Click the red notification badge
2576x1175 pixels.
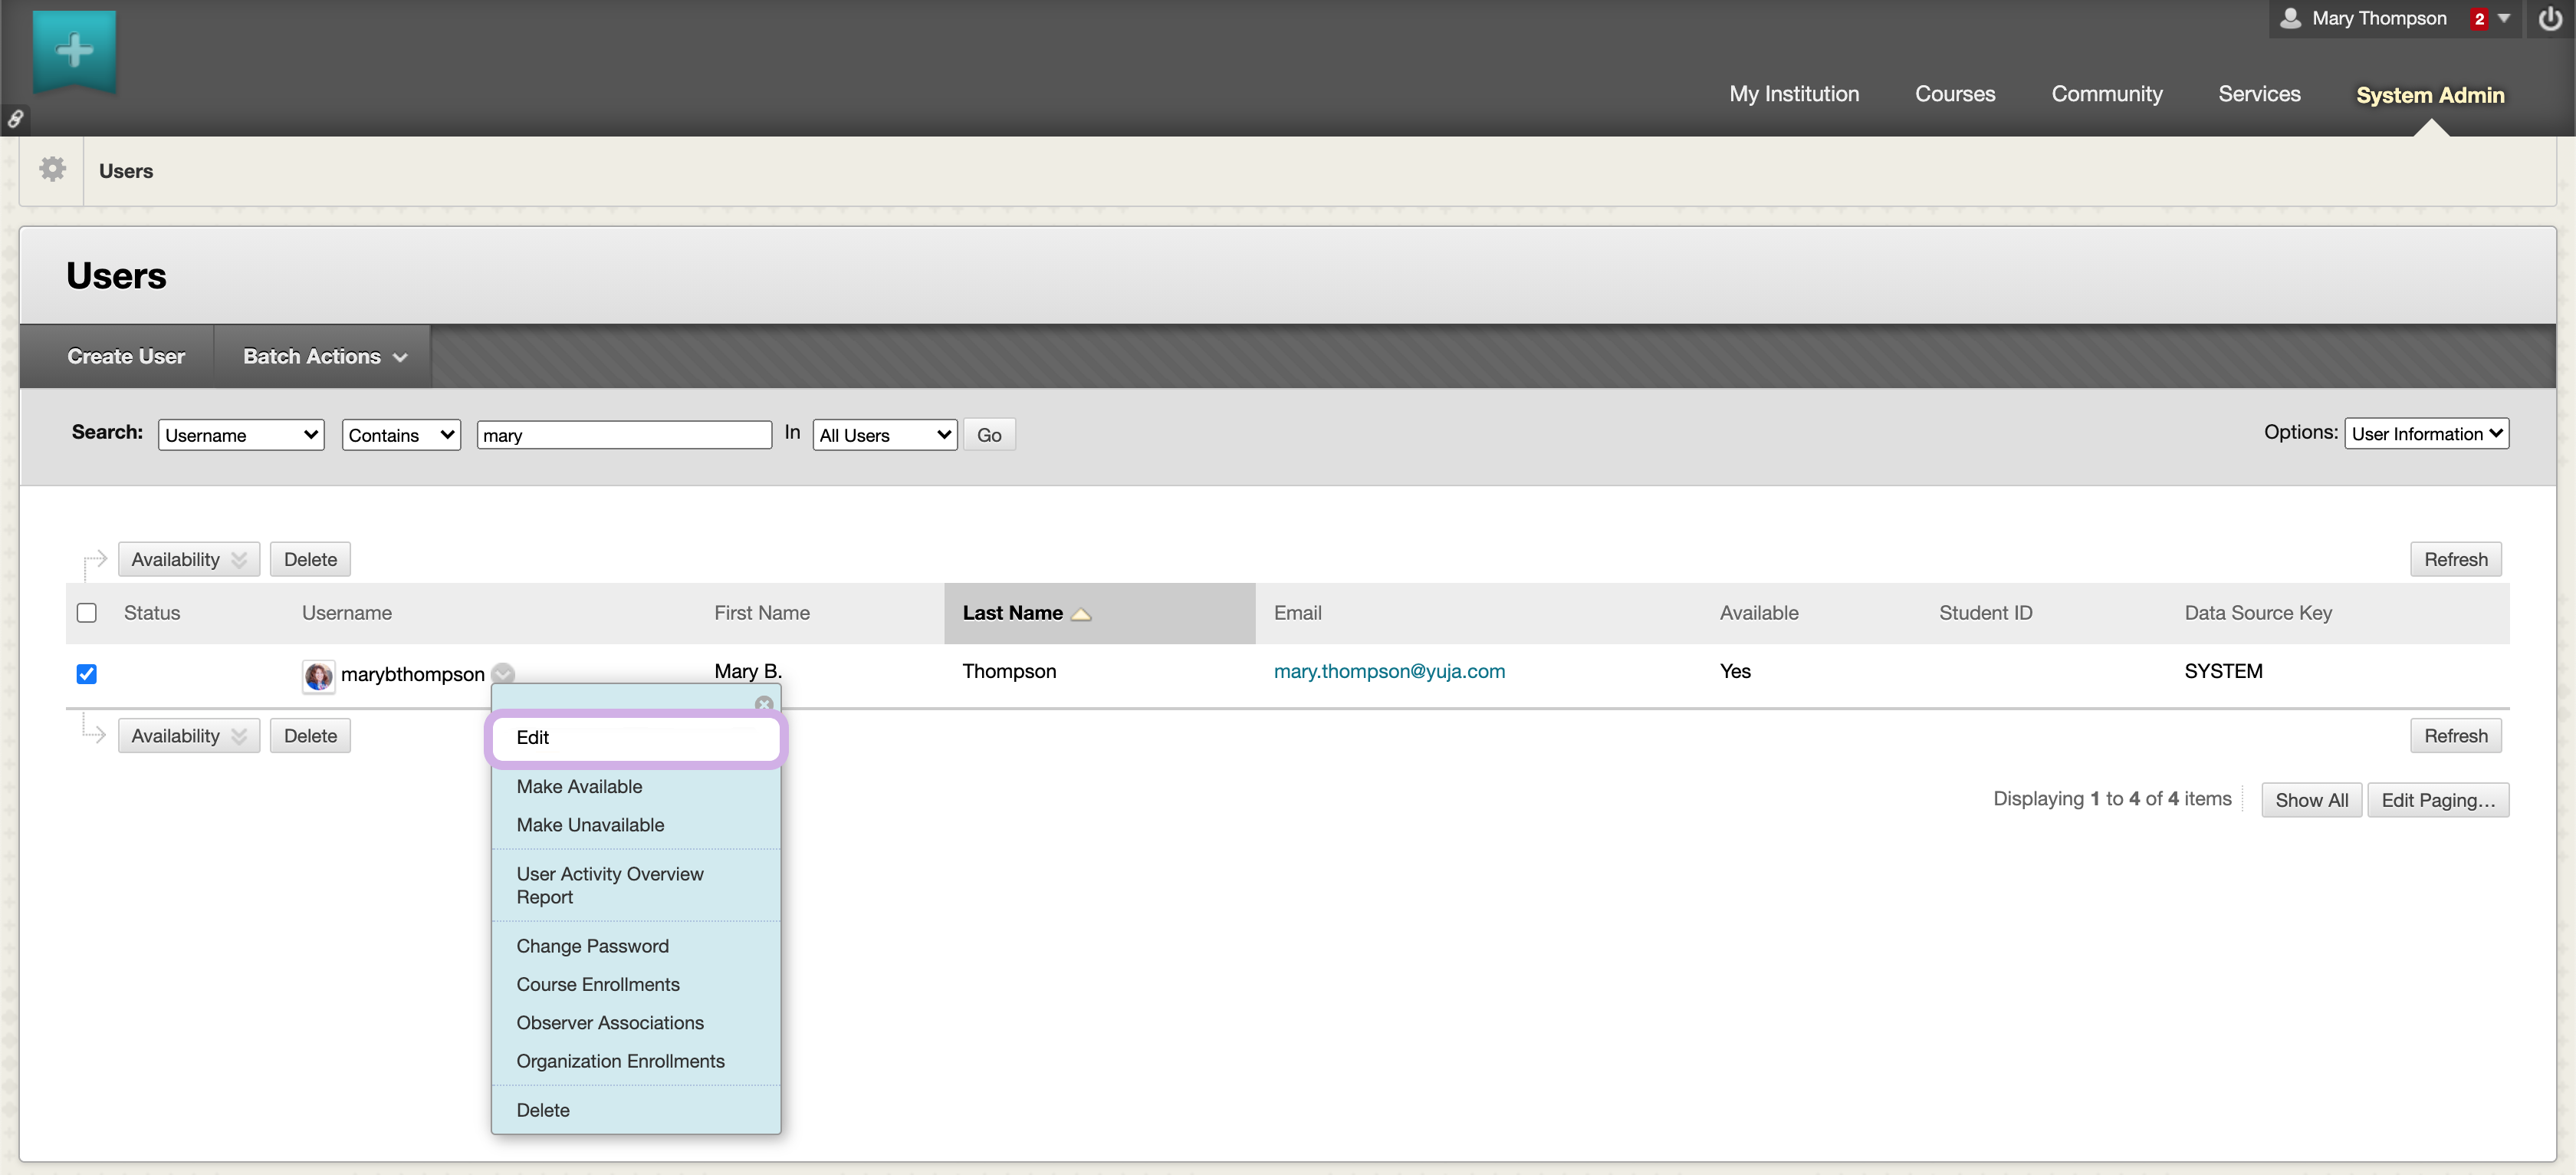tap(2479, 19)
